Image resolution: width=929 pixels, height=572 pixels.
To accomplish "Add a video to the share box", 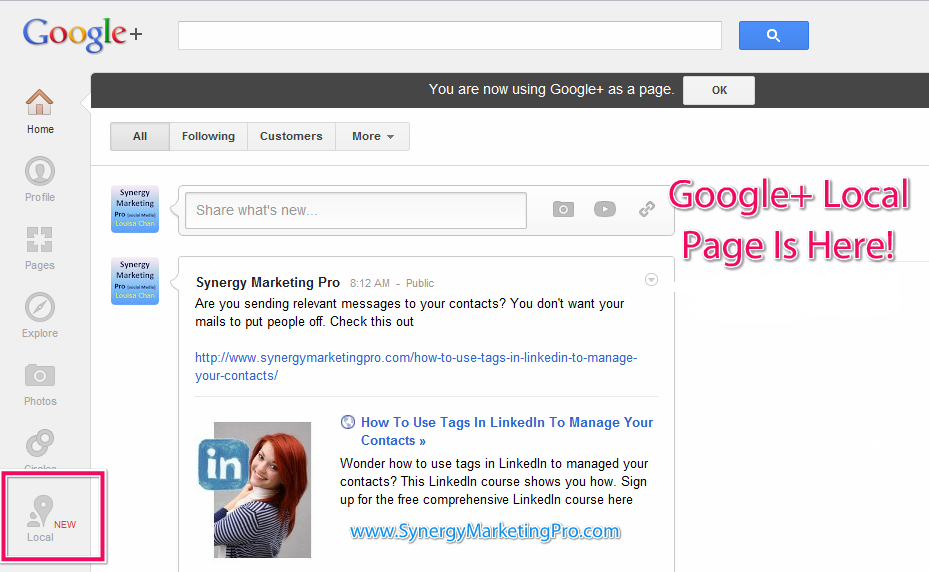I will pyautogui.click(x=605, y=209).
